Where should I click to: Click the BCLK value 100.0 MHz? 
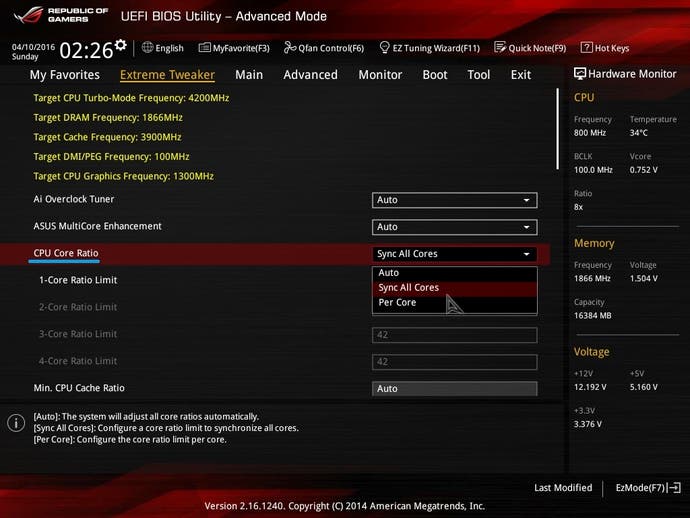593,169
